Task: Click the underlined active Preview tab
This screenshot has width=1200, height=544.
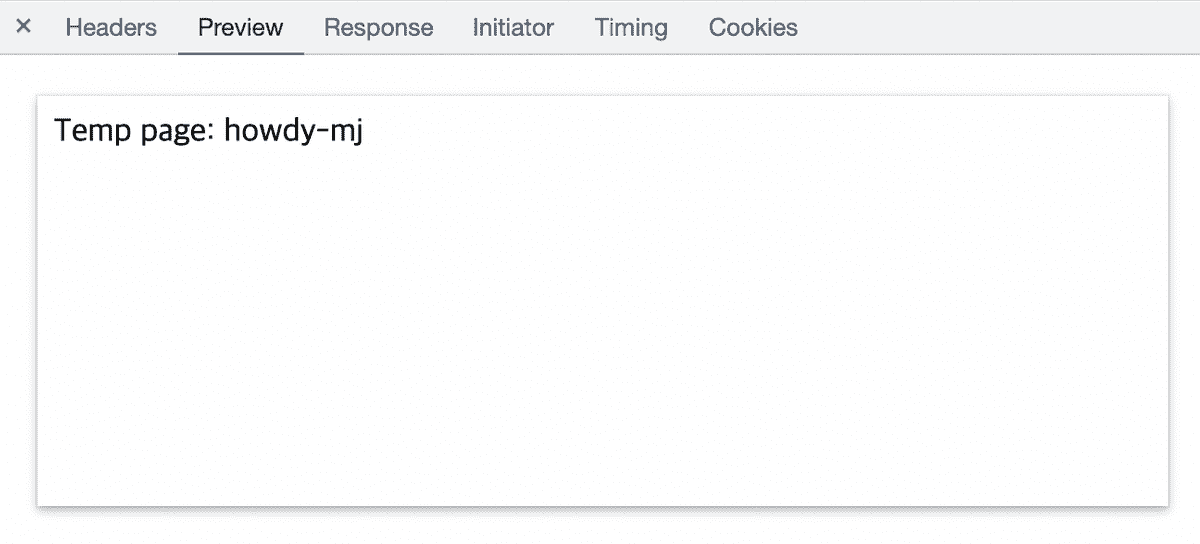Action: [240, 27]
